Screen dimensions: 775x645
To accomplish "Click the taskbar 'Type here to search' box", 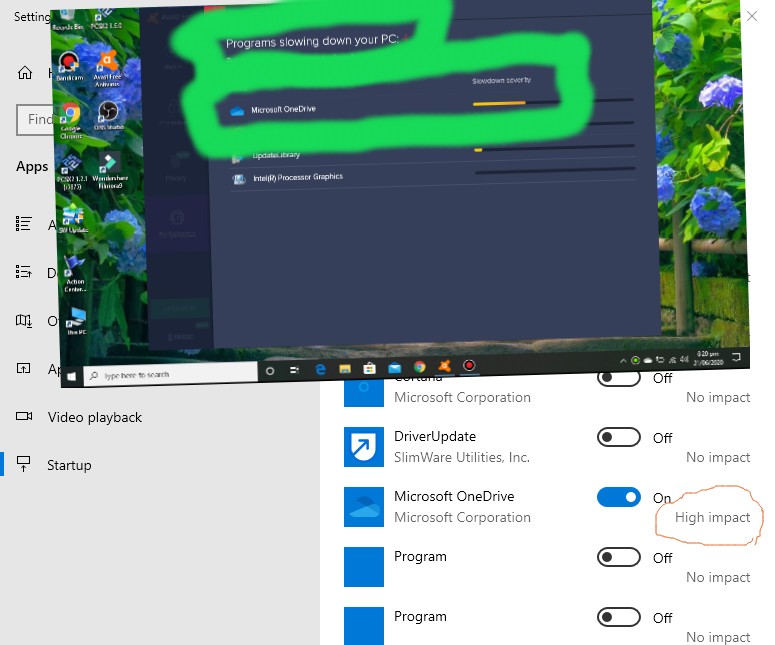I will pos(171,374).
